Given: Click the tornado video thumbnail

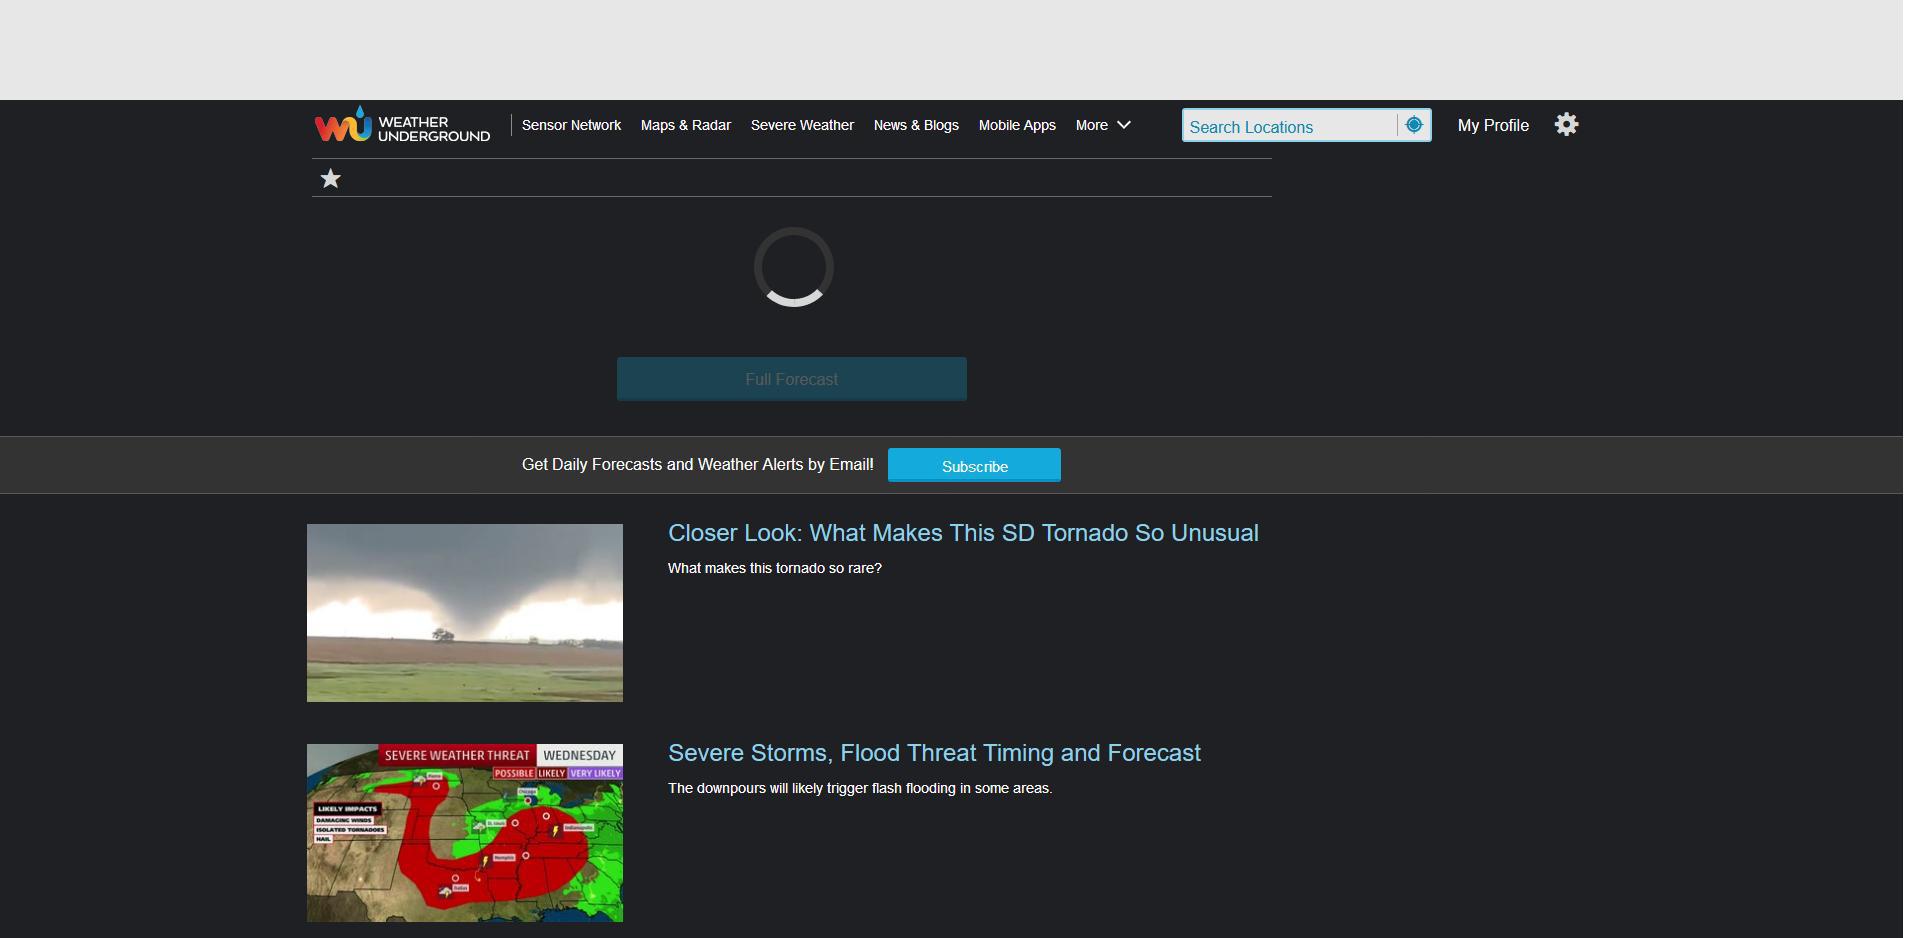Looking at the screenshot, I should tap(464, 612).
